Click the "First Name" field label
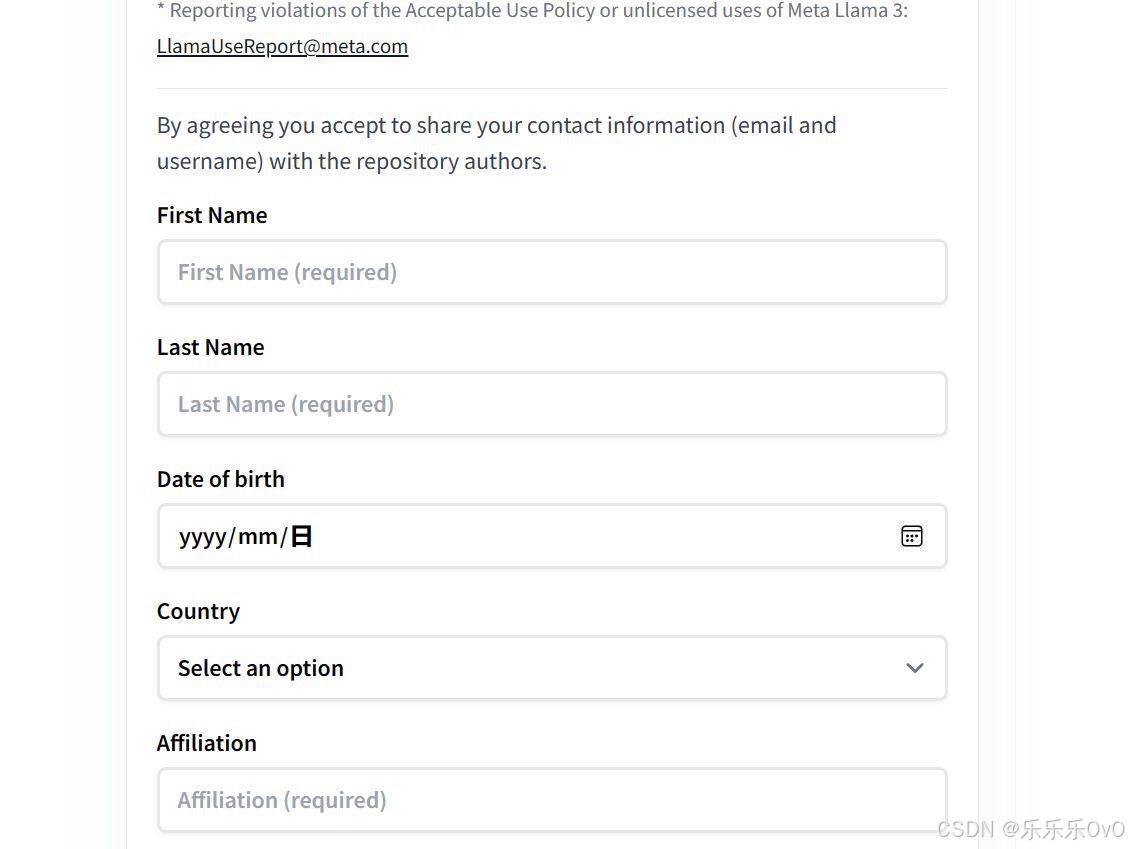The height and width of the screenshot is (849, 1129). click(x=212, y=215)
